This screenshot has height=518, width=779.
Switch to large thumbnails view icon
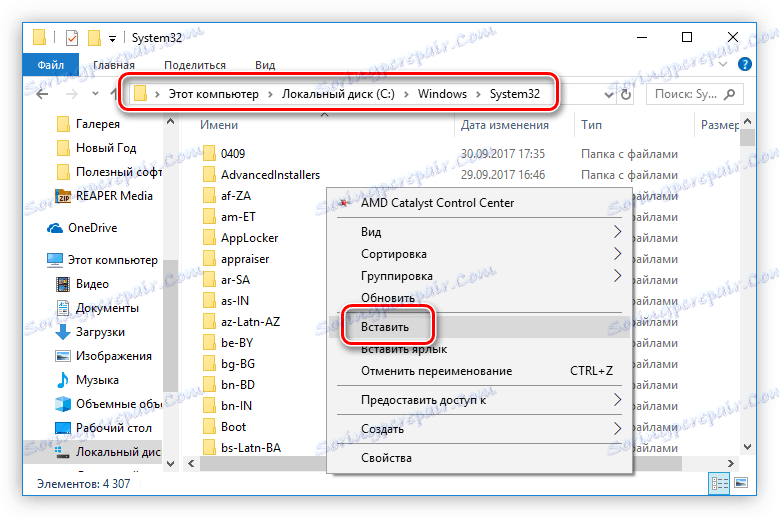(741, 483)
